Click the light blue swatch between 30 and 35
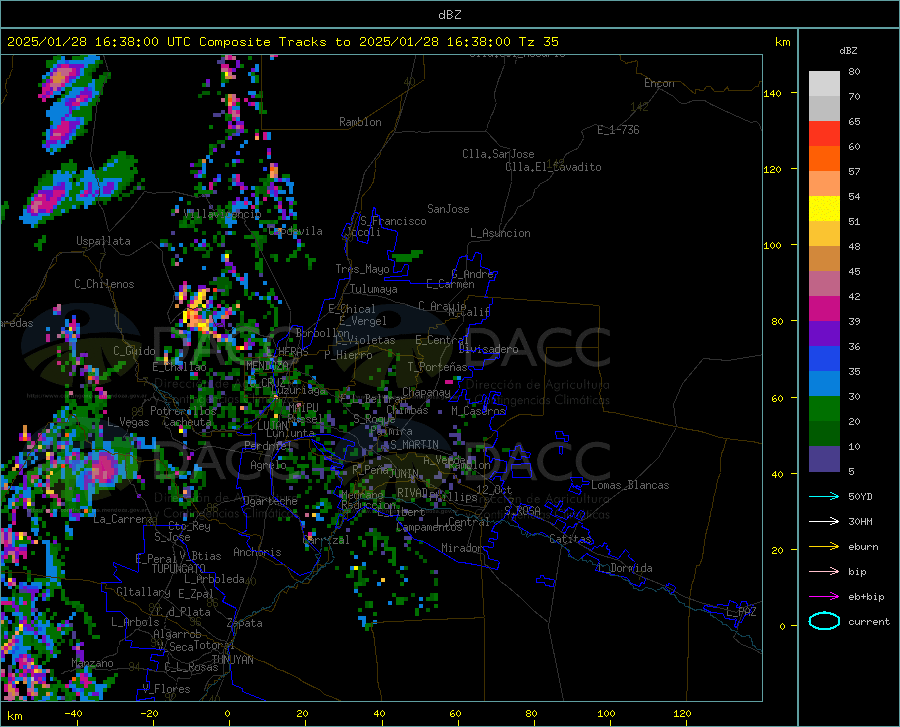Image resolution: width=900 pixels, height=727 pixels. point(824,384)
